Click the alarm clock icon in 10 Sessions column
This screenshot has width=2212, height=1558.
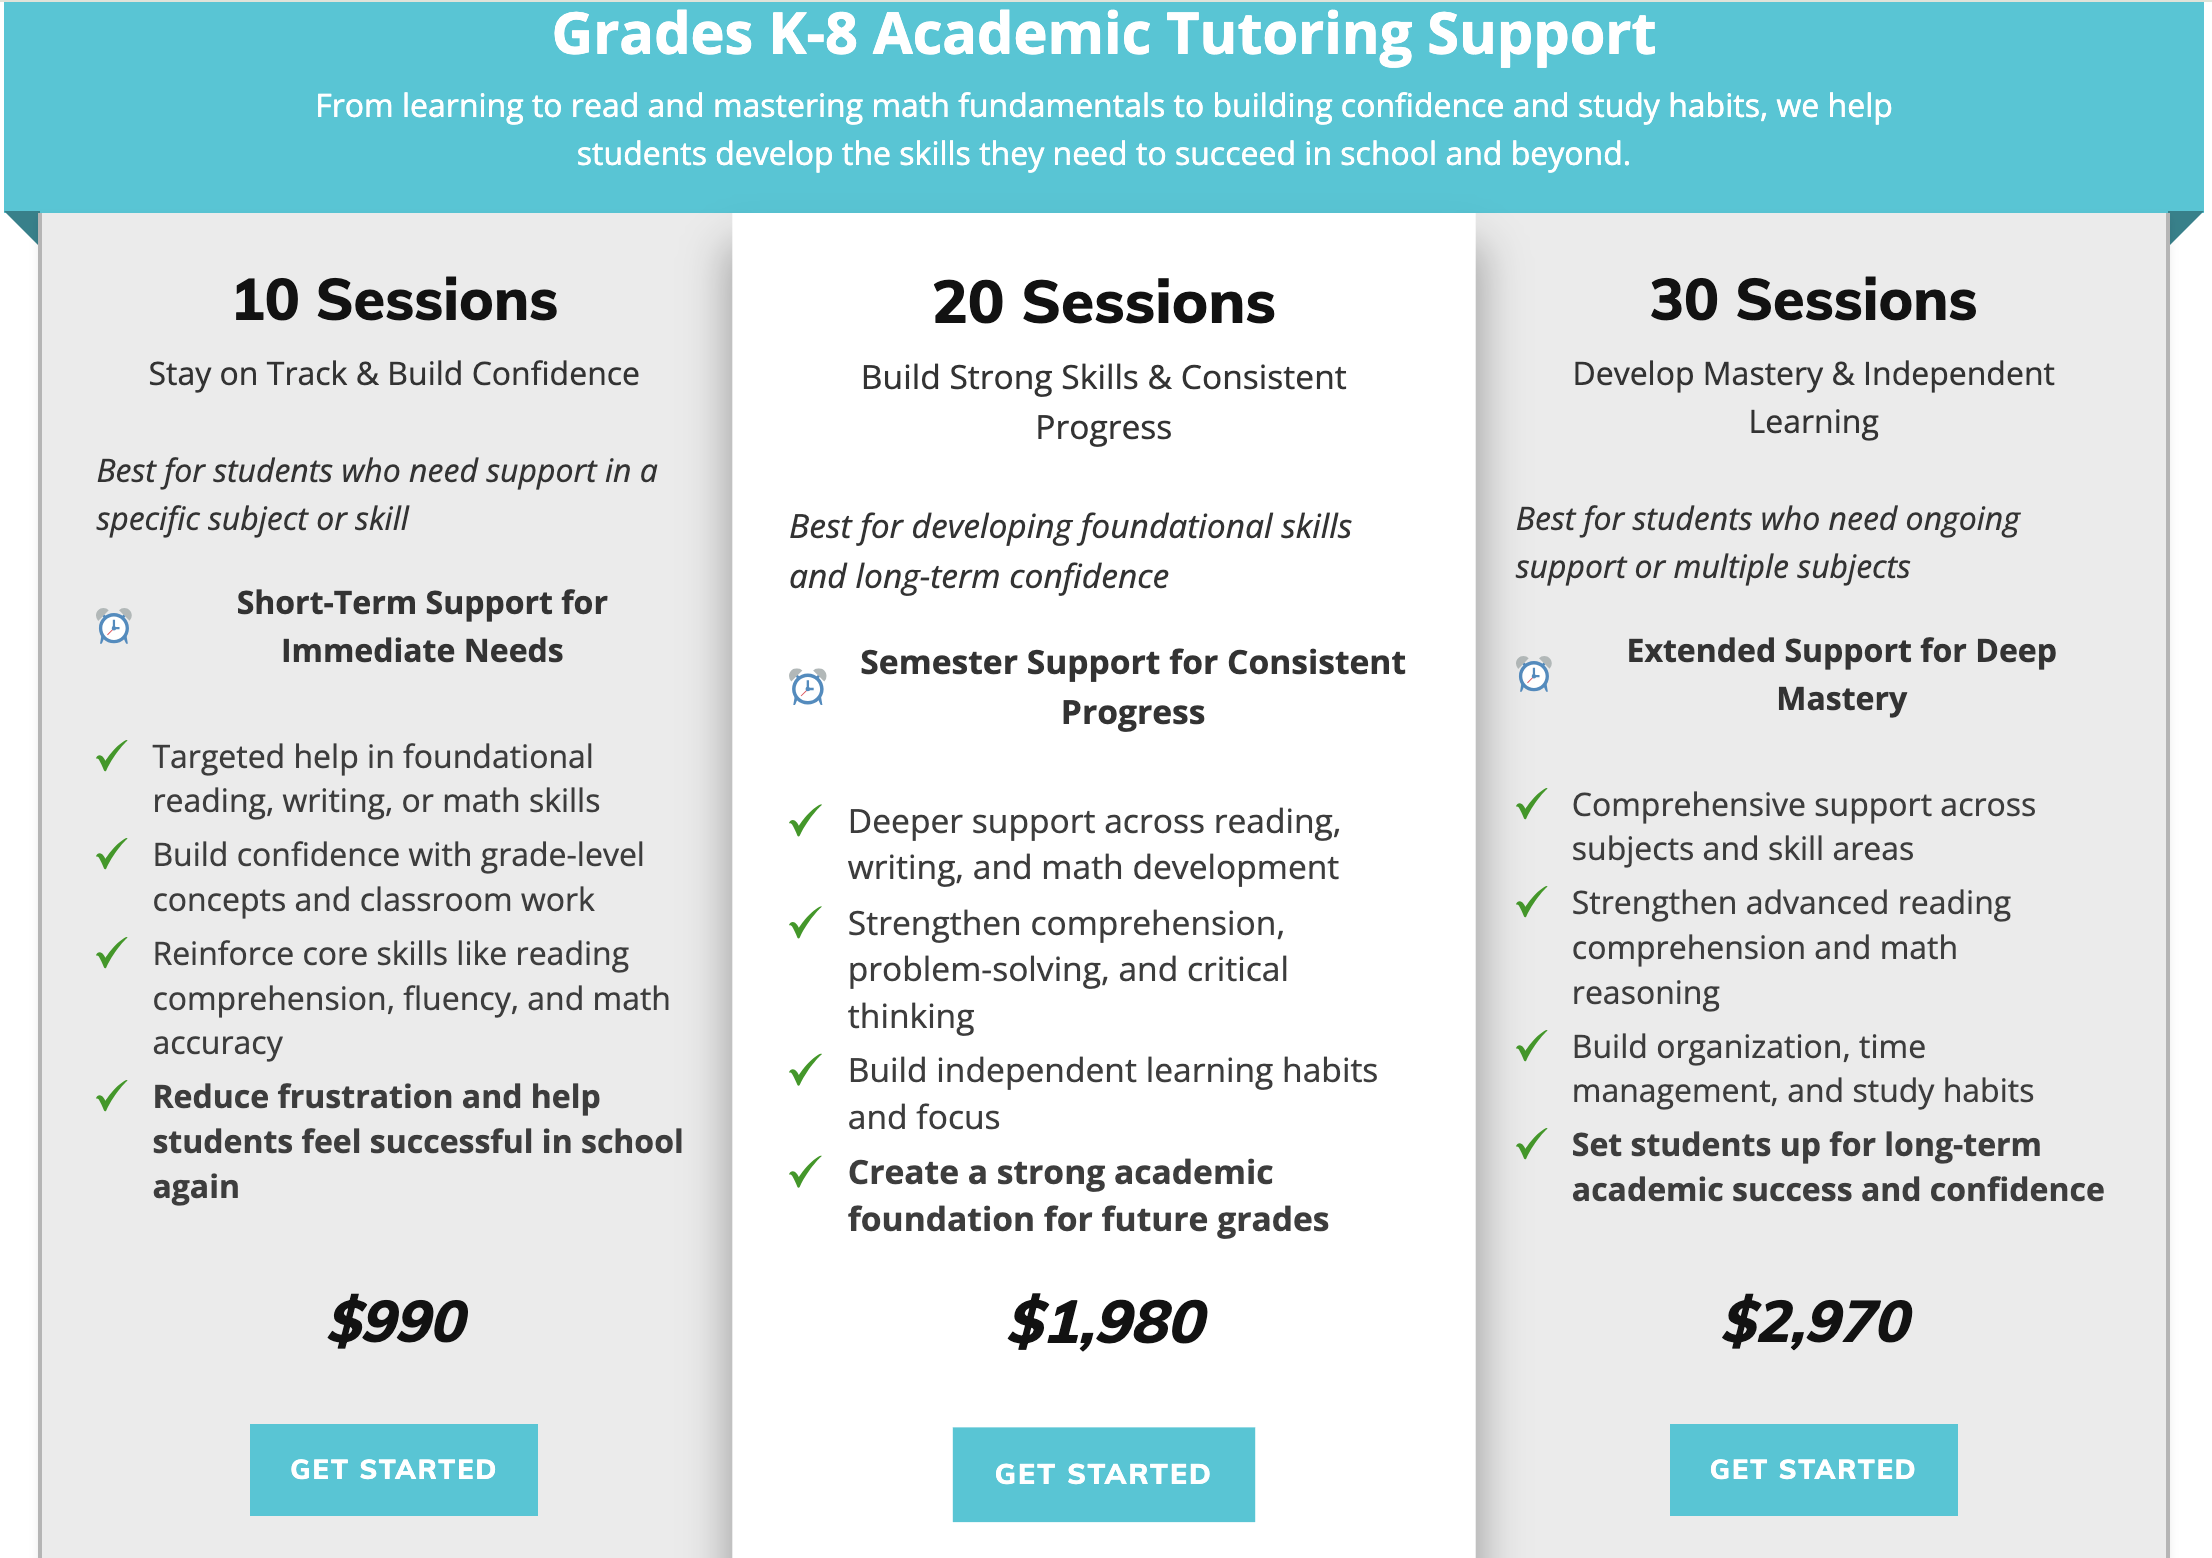[115, 627]
